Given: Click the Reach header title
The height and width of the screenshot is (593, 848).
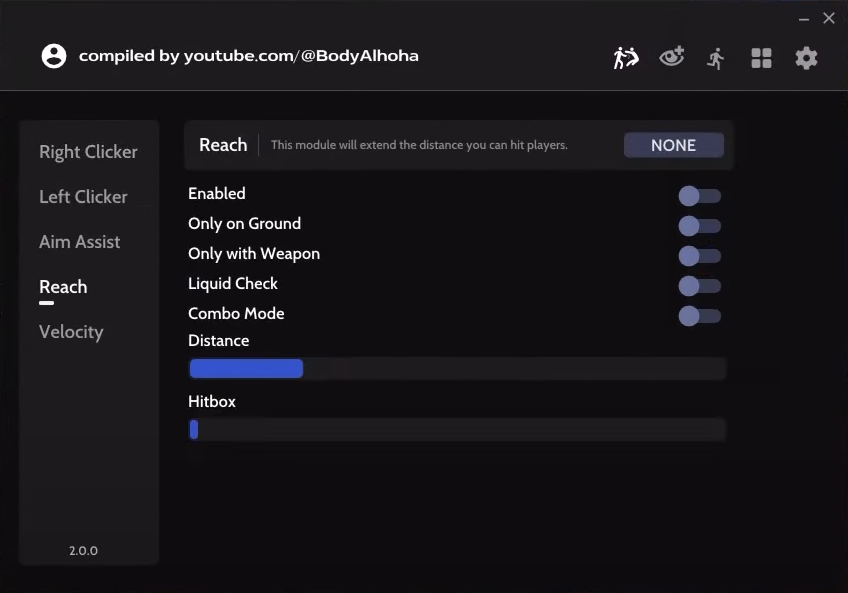Looking at the screenshot, I should (x=223, y=145).
